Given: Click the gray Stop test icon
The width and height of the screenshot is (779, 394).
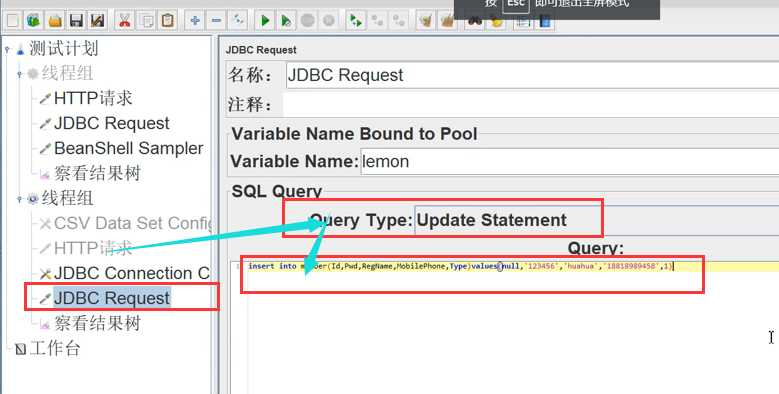Looking at the screenshot, I should click(x=308, y=20).
